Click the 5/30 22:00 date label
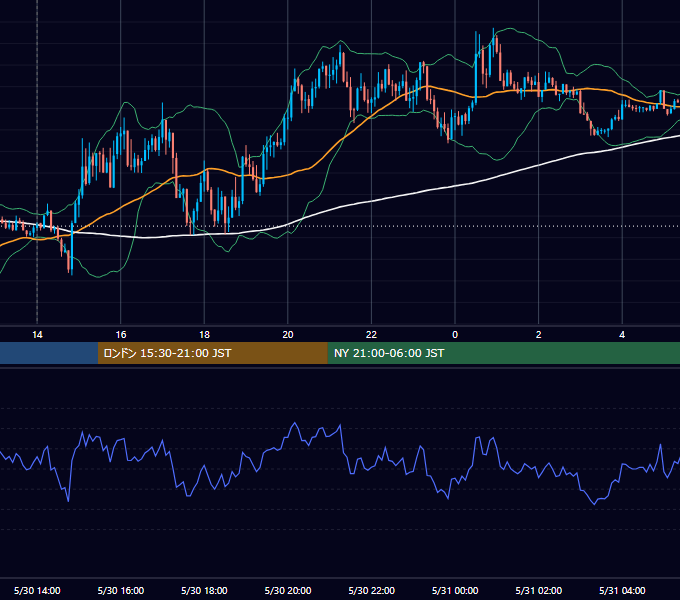 (x=372, y=590)
